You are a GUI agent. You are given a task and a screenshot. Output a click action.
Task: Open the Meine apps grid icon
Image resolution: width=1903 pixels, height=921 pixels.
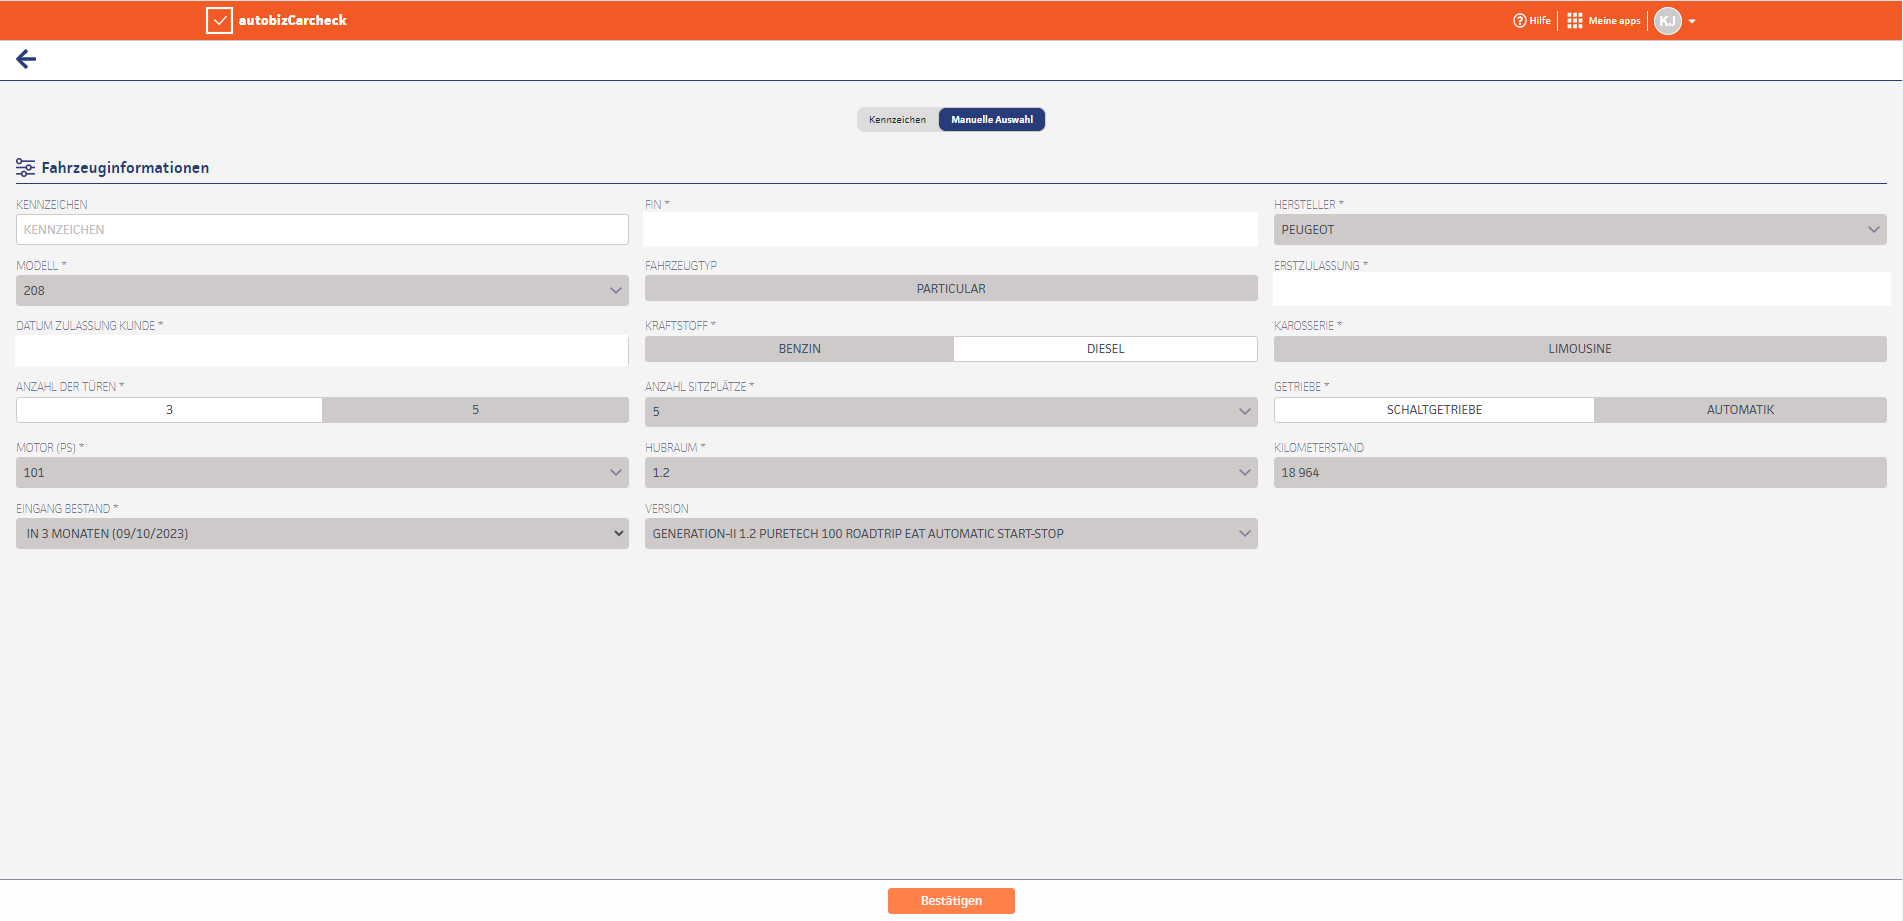click(1575, 20)
